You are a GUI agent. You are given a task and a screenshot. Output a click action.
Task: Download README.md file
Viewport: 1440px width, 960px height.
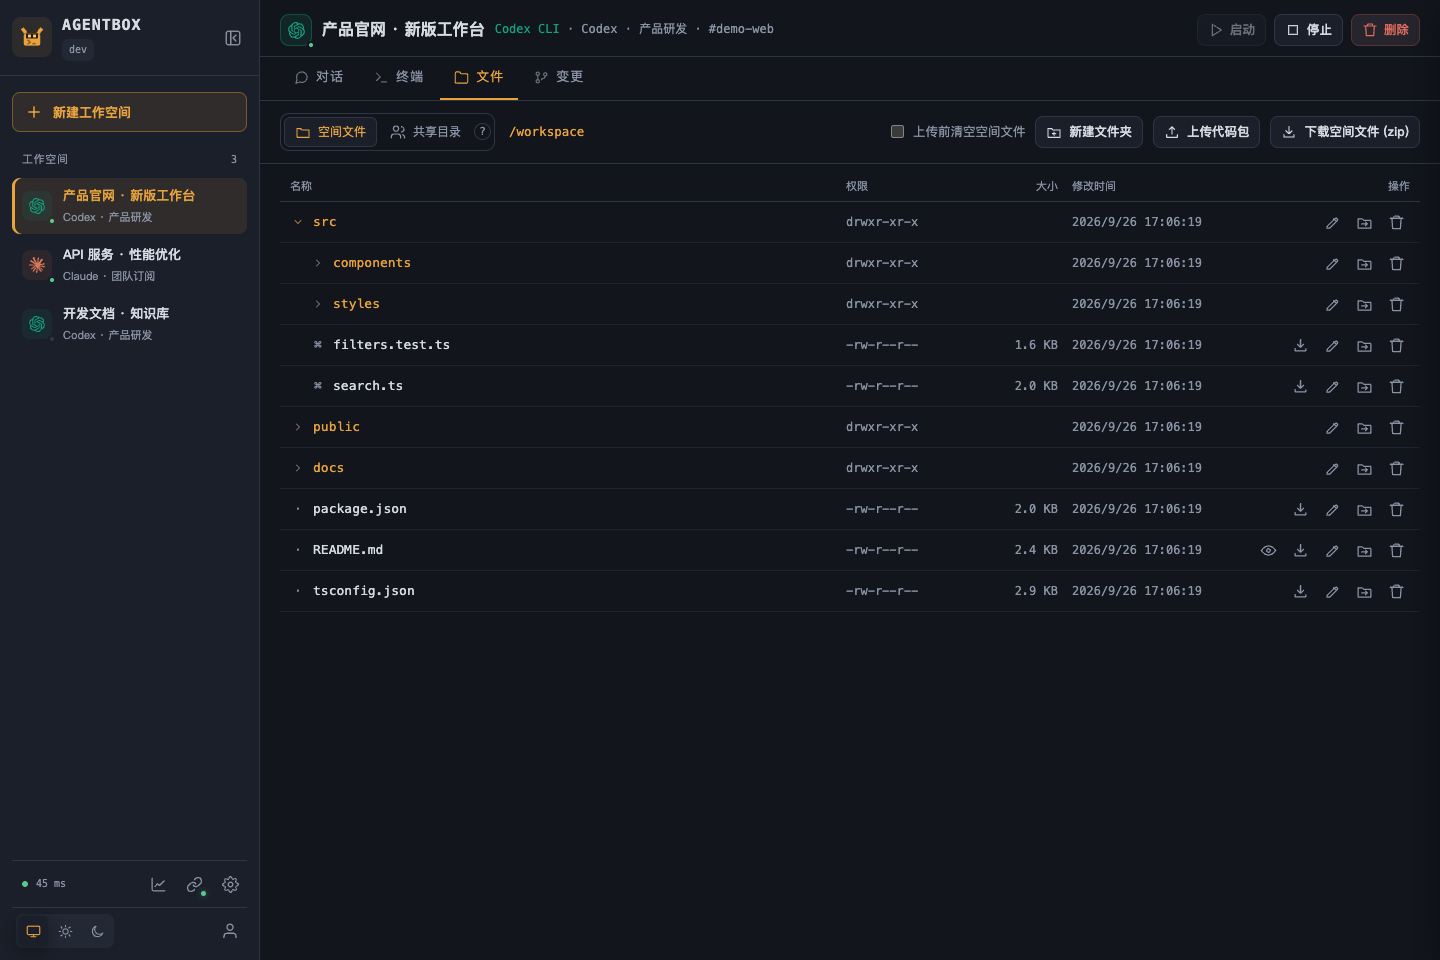pos(1300,550)
